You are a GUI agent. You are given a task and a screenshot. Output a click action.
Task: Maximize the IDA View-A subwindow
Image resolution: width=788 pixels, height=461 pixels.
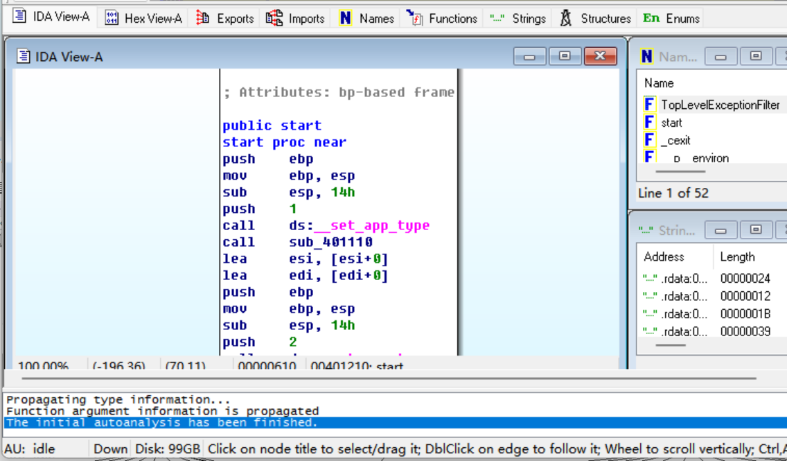(x=565, y=56)
